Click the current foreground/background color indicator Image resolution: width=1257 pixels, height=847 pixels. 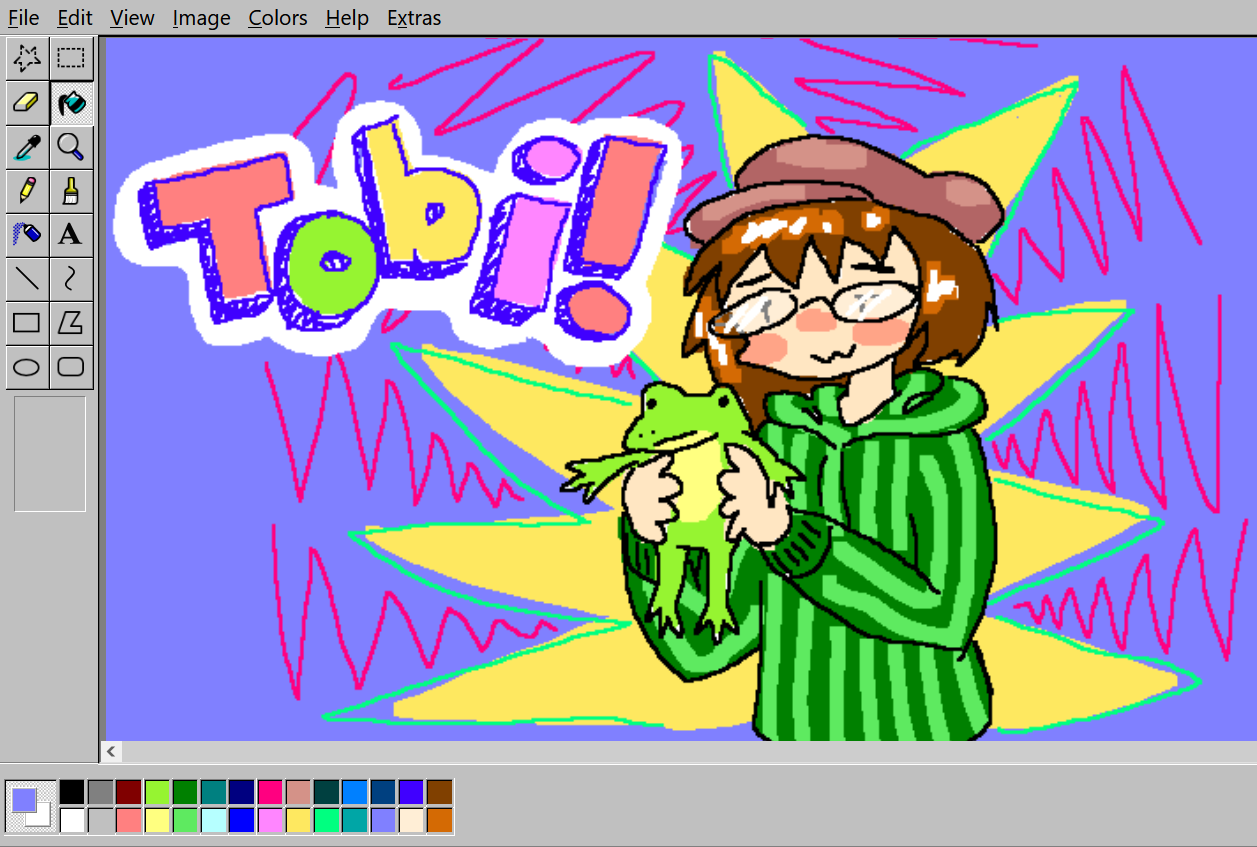coord(31,806)
